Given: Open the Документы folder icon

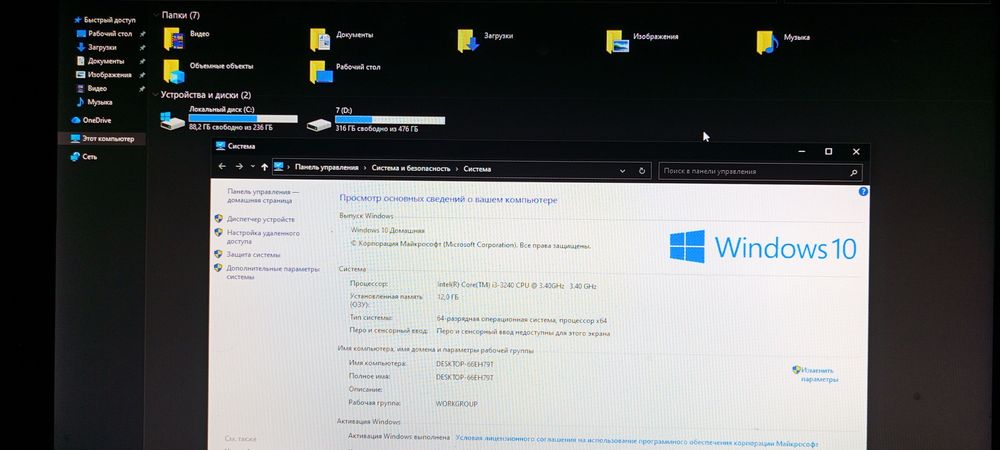Looking at the screenshot, I should [320, 40].
